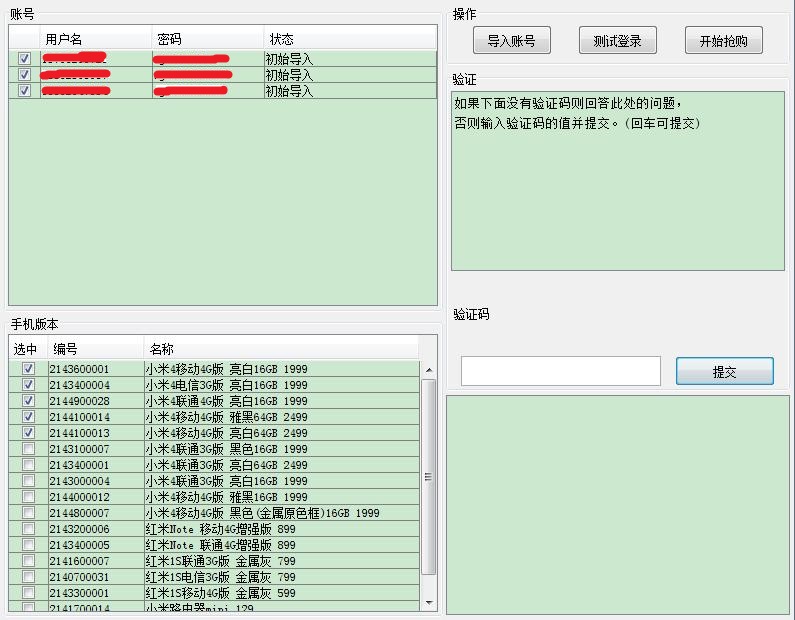Uncheck phone model 2144100014 checkbox

(28, 417)
